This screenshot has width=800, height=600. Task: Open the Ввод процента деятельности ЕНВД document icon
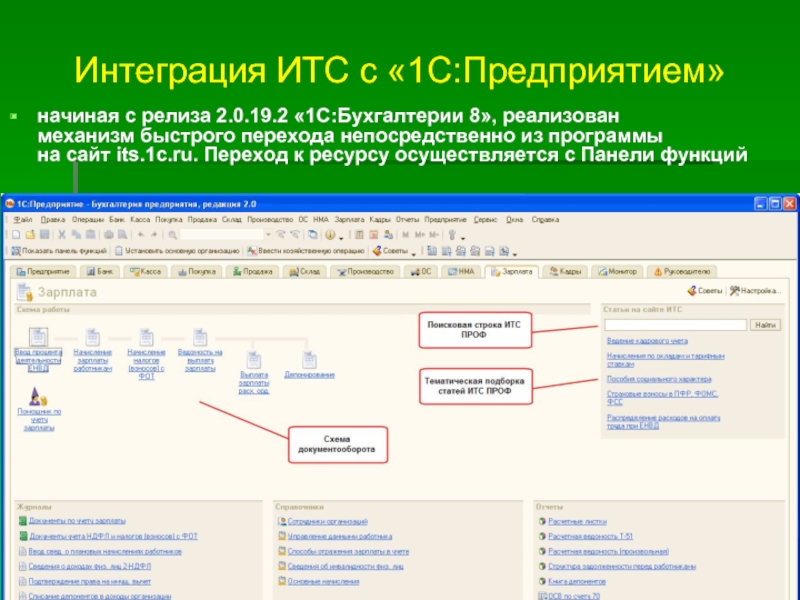(x=38, y=337)
